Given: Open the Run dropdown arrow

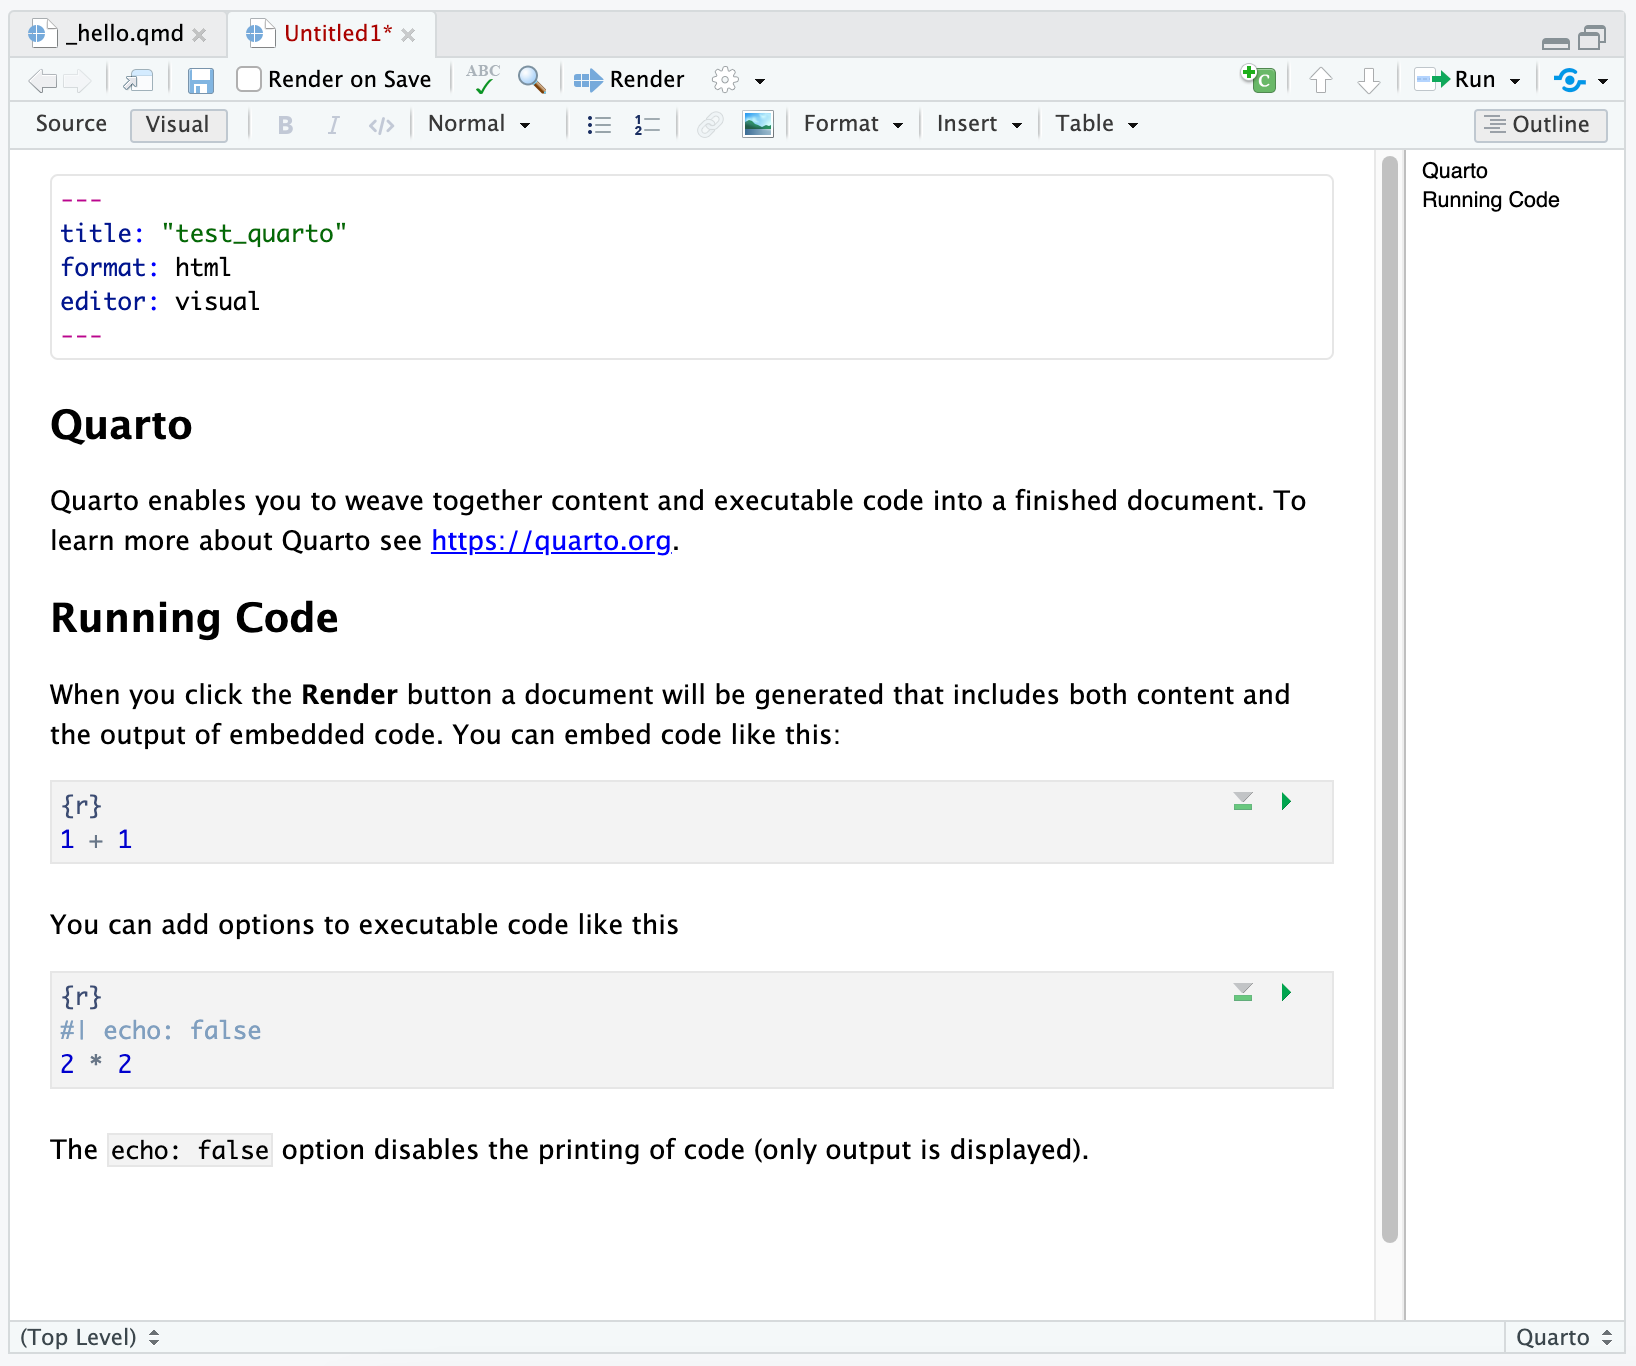Looking at the screenshot, I should coord(1515,80).
